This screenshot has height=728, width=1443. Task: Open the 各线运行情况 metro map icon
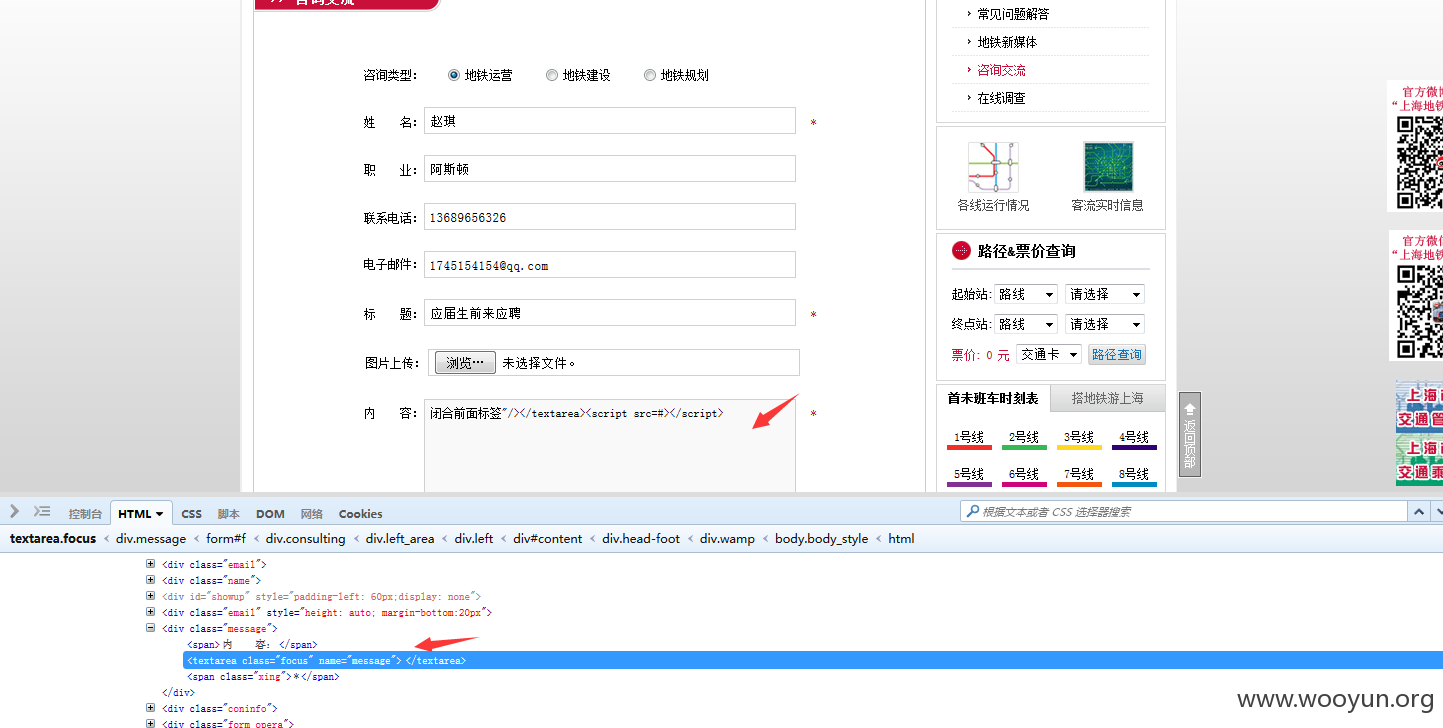pyautogui.click(x=993, y=167)
